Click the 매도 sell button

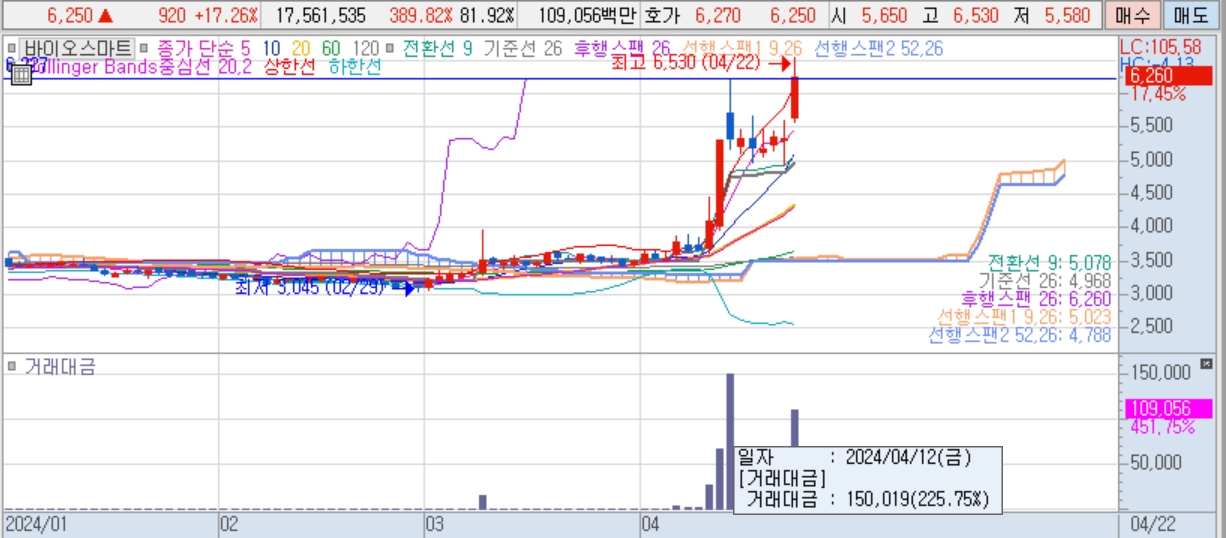click(1191, 16)
